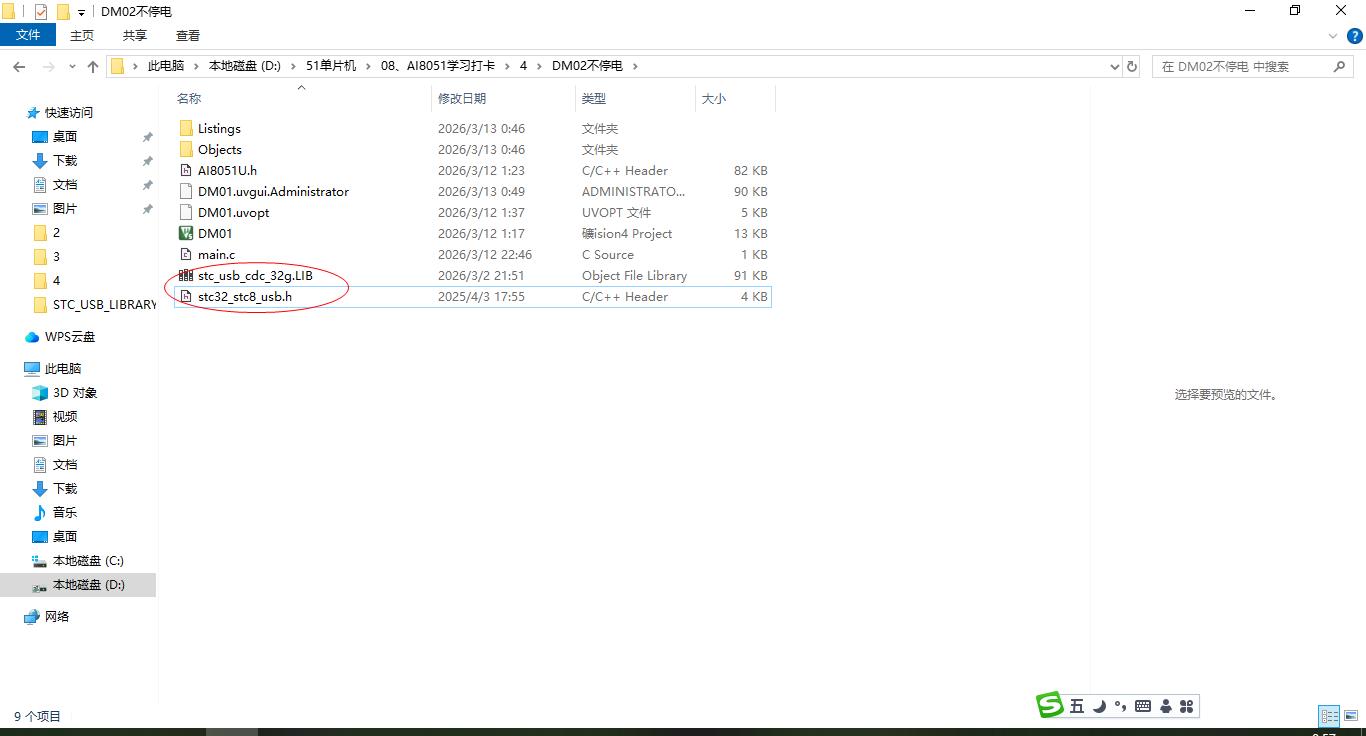Sort files by 类型 column
1366x736 pixels.
[x=594, y=98]
